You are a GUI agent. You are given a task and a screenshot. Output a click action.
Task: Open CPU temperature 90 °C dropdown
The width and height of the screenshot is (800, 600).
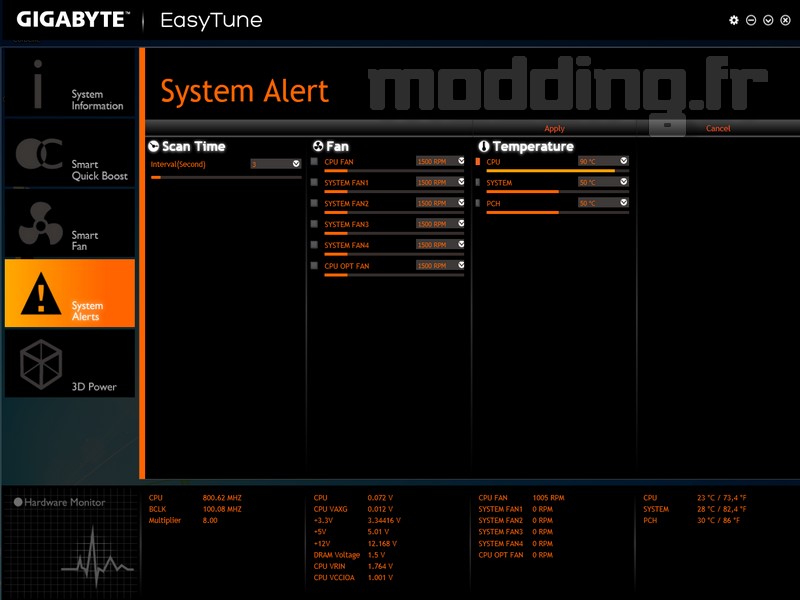(603, 161)
